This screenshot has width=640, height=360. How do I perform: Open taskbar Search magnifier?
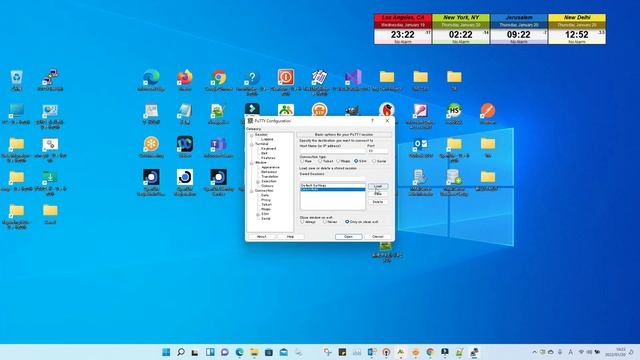pos(181,352)
